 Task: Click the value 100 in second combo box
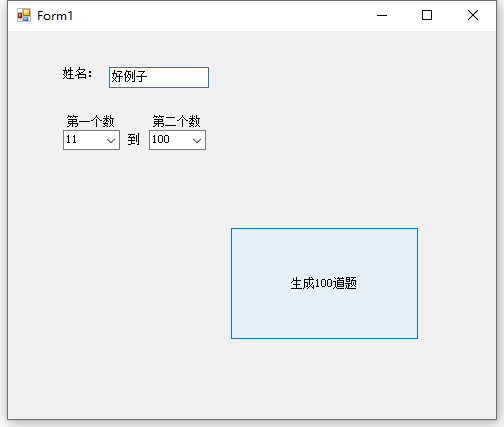(161, 139)
